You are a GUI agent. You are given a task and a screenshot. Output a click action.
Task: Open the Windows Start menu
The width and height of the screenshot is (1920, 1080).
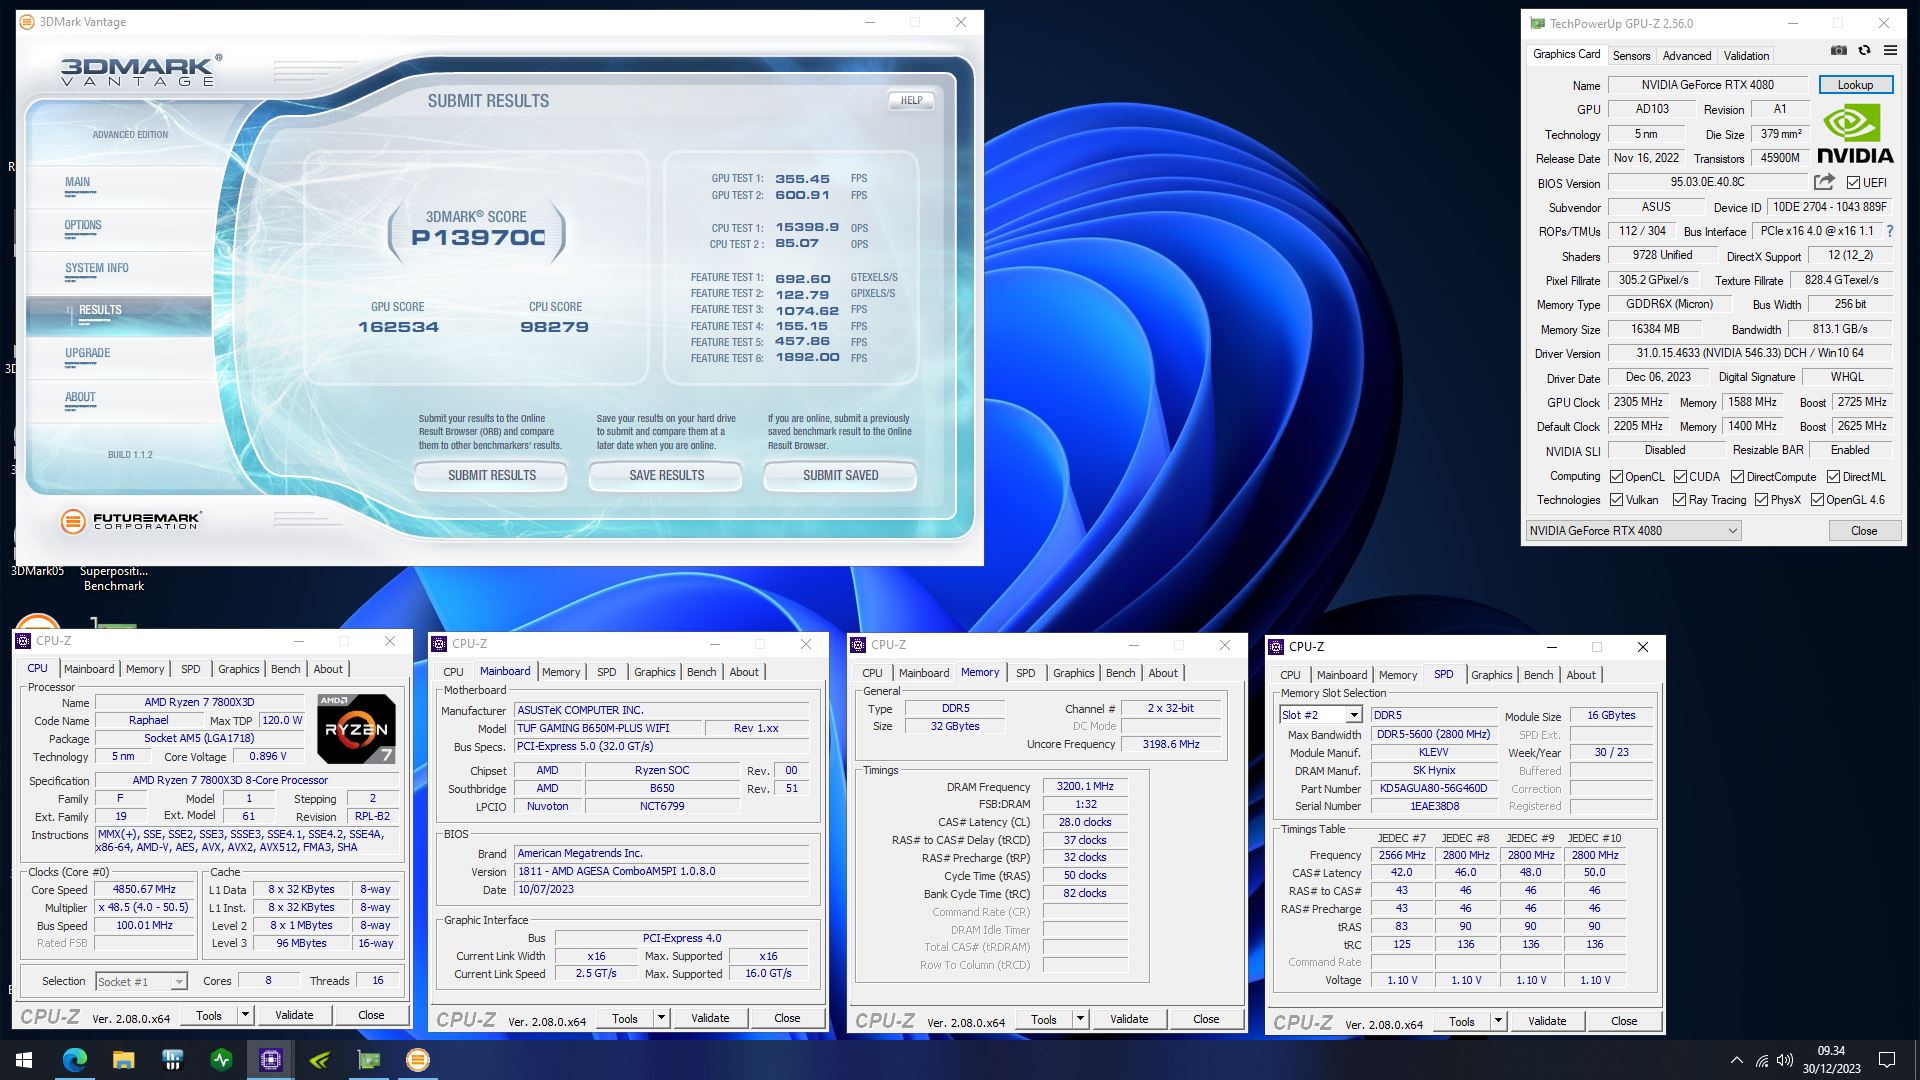[x=24, y=1060]
